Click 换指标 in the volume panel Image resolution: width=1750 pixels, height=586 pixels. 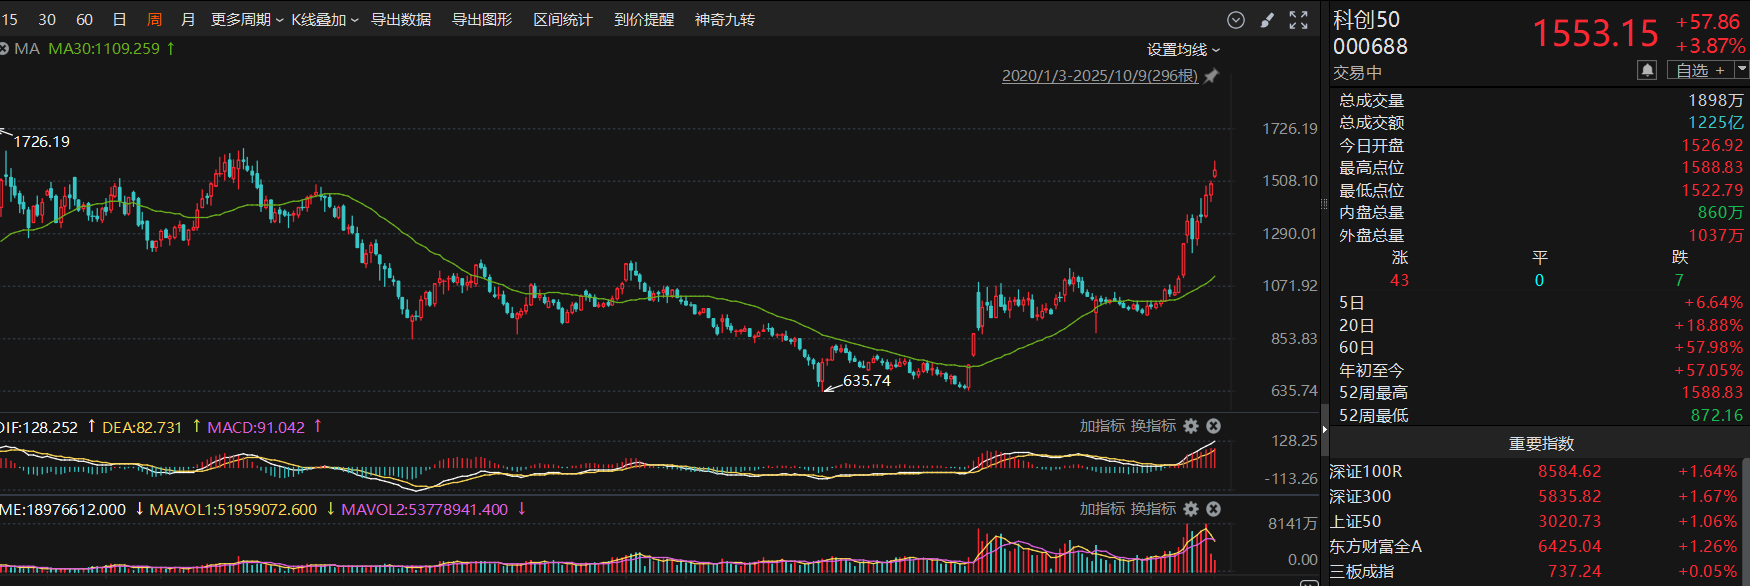(1153, 509)
